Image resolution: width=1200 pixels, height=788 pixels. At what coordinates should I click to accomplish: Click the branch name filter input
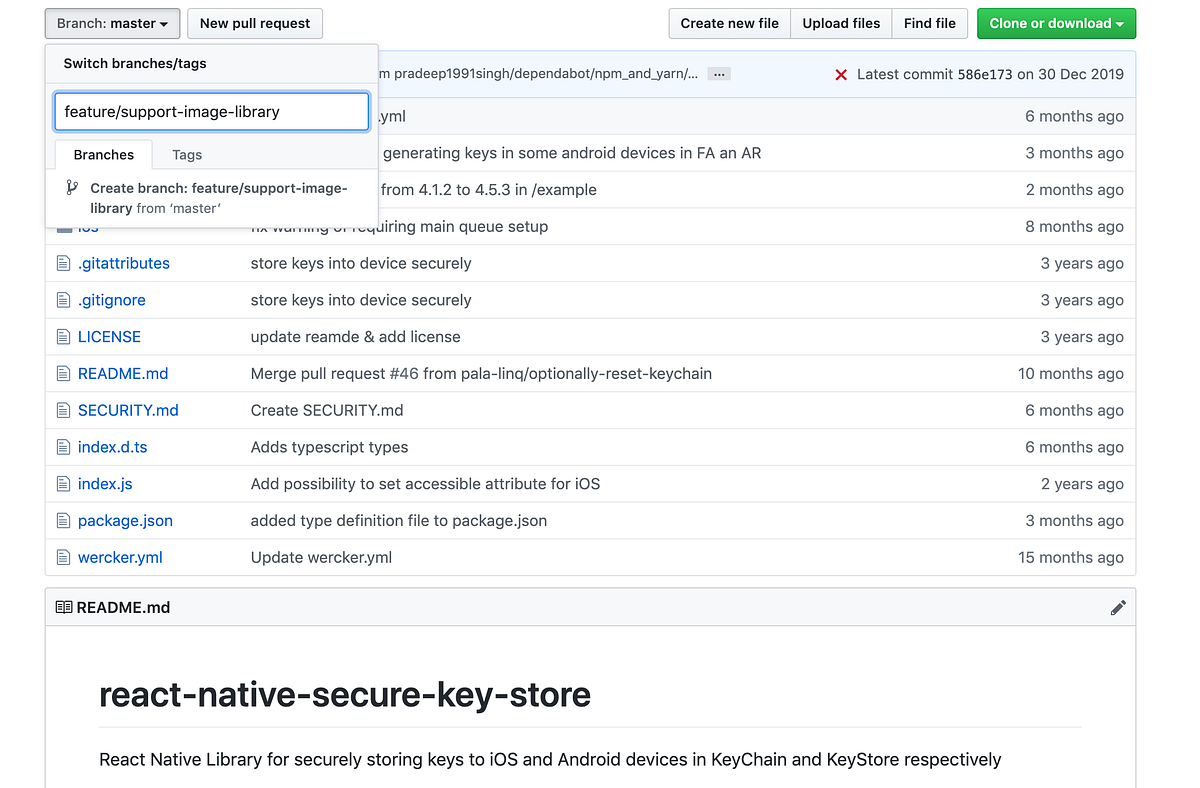pos(212,112)
